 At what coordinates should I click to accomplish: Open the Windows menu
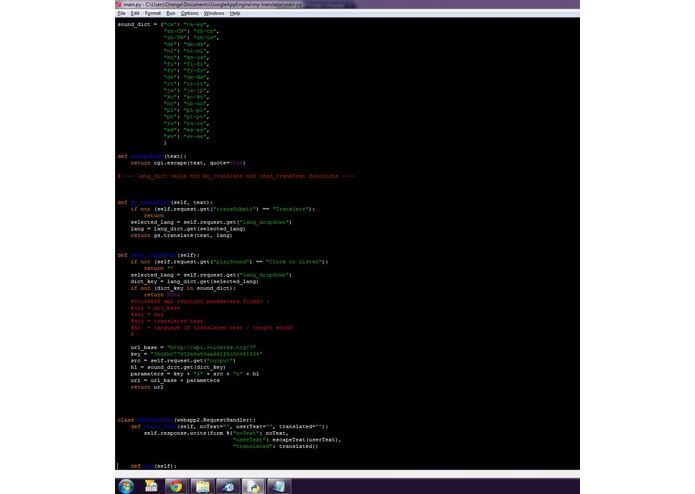(214, 13)
